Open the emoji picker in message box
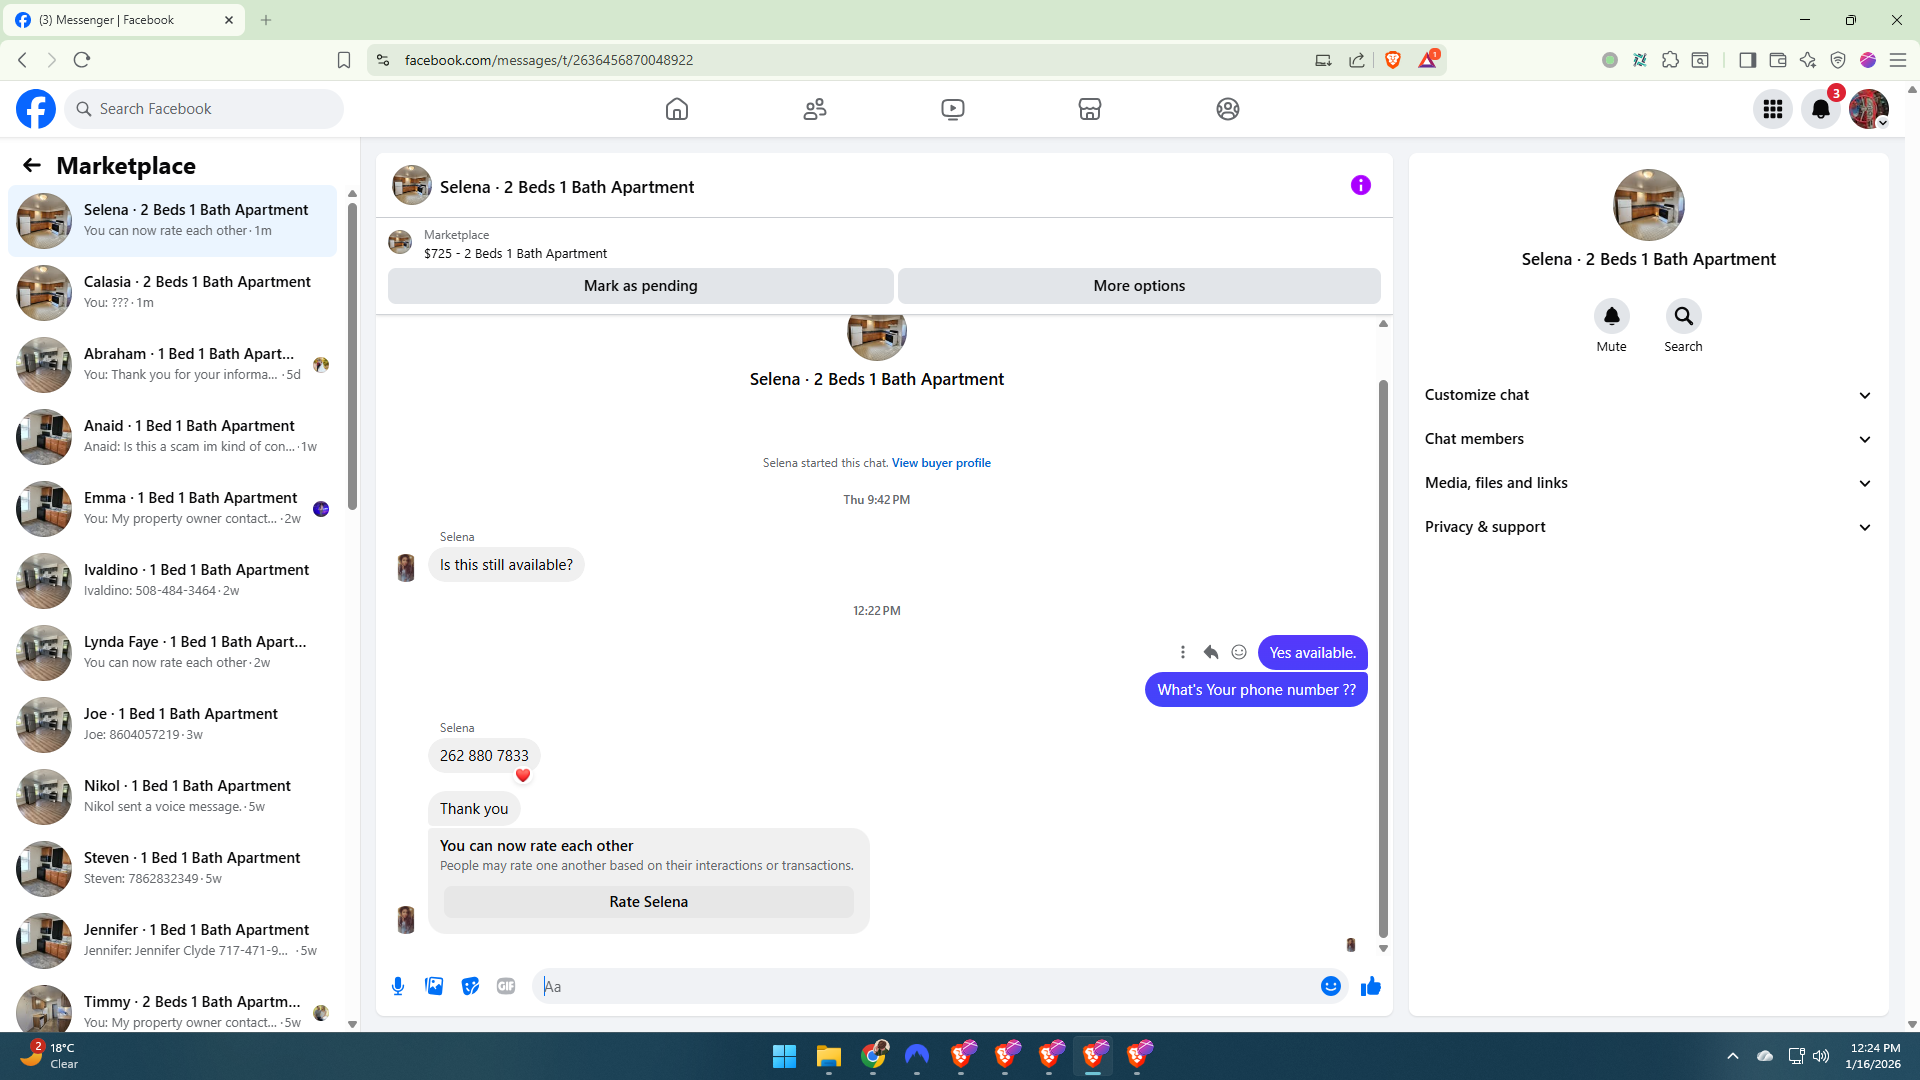Viewport: 1920px width, 1080px height. 1330,986
